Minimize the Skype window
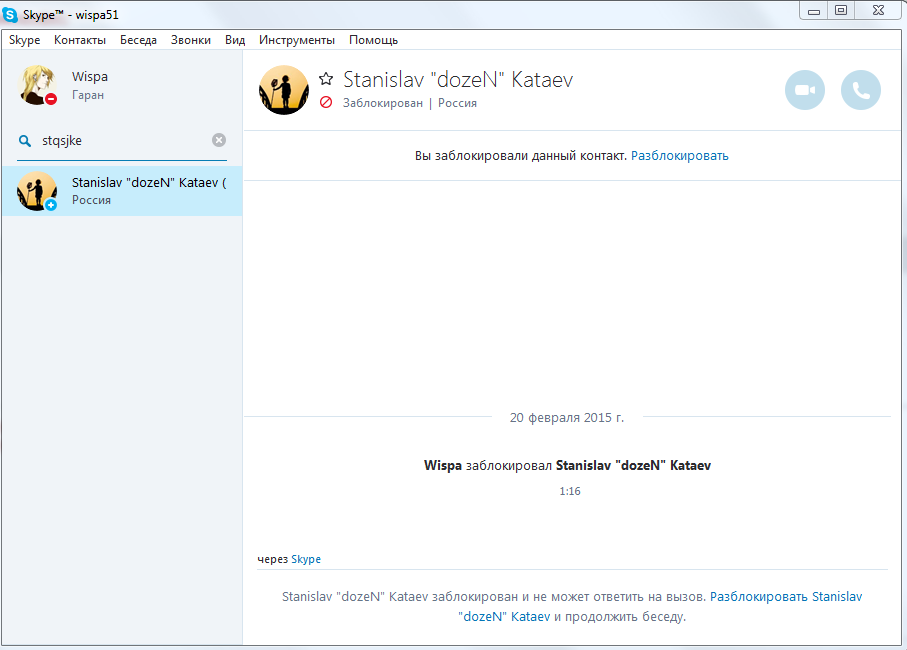Image resolution: width=907 pixels, height=650 pixels. tap(814, 11)
